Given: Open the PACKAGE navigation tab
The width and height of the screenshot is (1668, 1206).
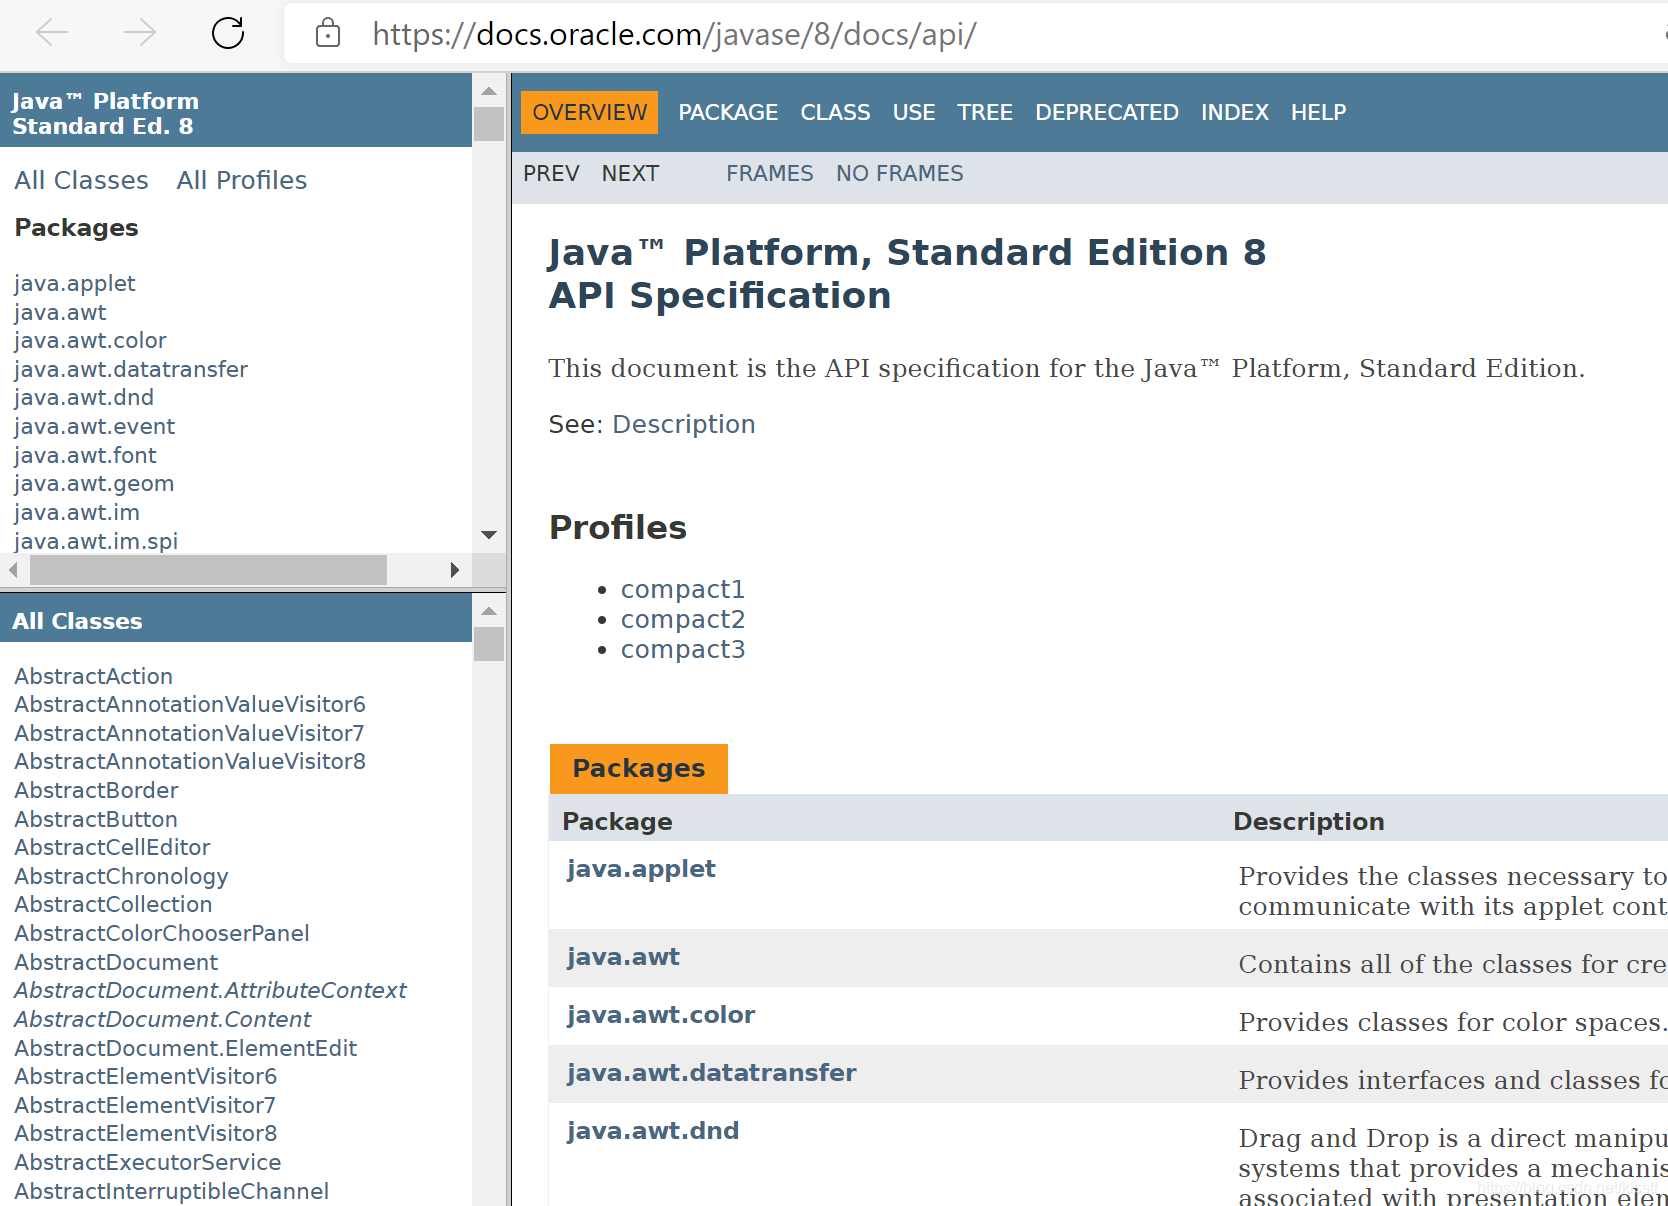Looking at the screenshot, I should click(727, 112).
